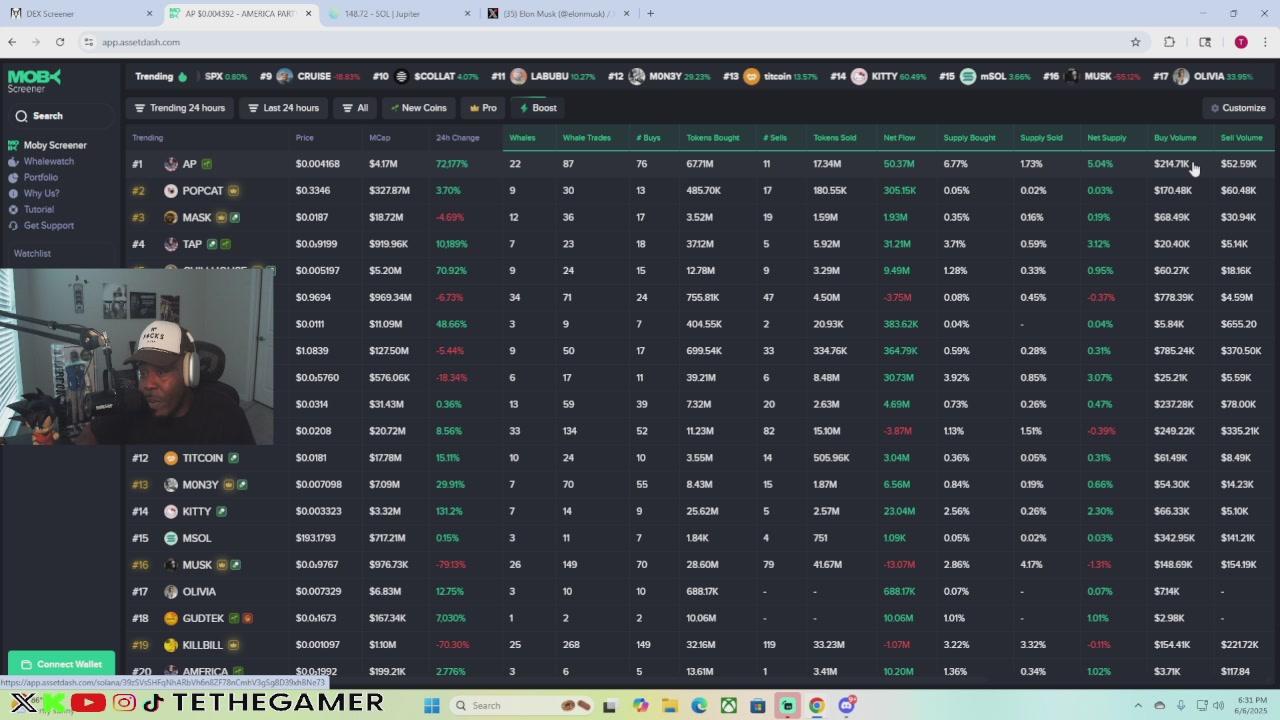Open the OLIVIA token row name
The width and height of the screenshot is (1280, 720).
[199, 592]
